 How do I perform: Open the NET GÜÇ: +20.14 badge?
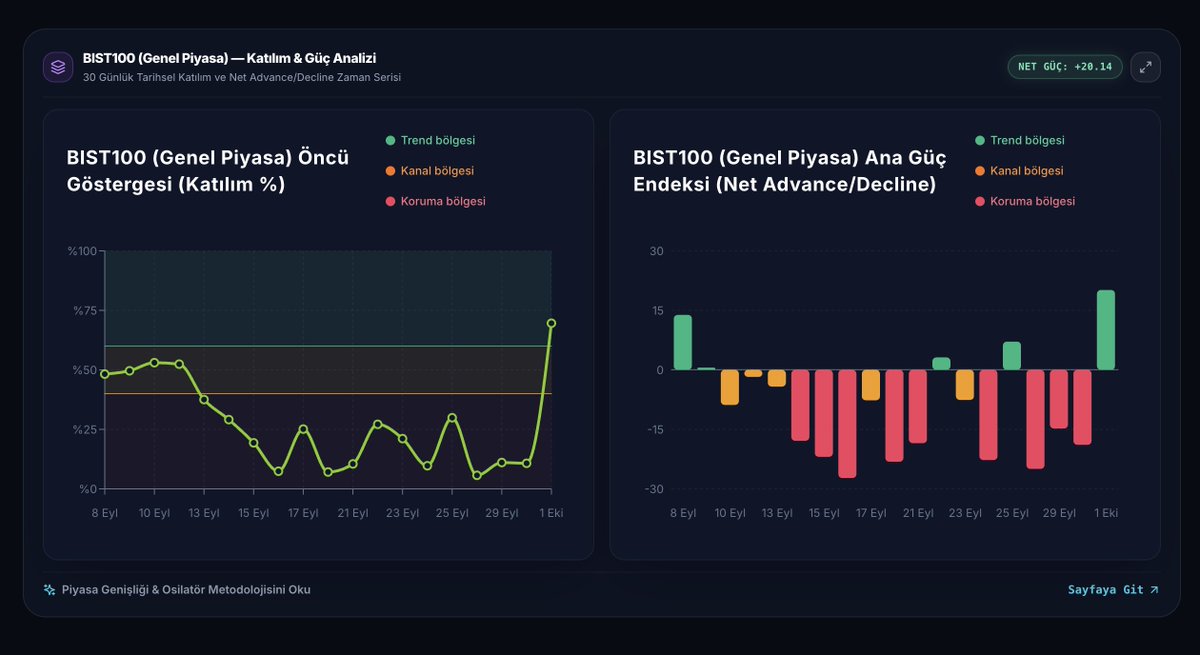pyautogui.click(x=1065, y=67)
